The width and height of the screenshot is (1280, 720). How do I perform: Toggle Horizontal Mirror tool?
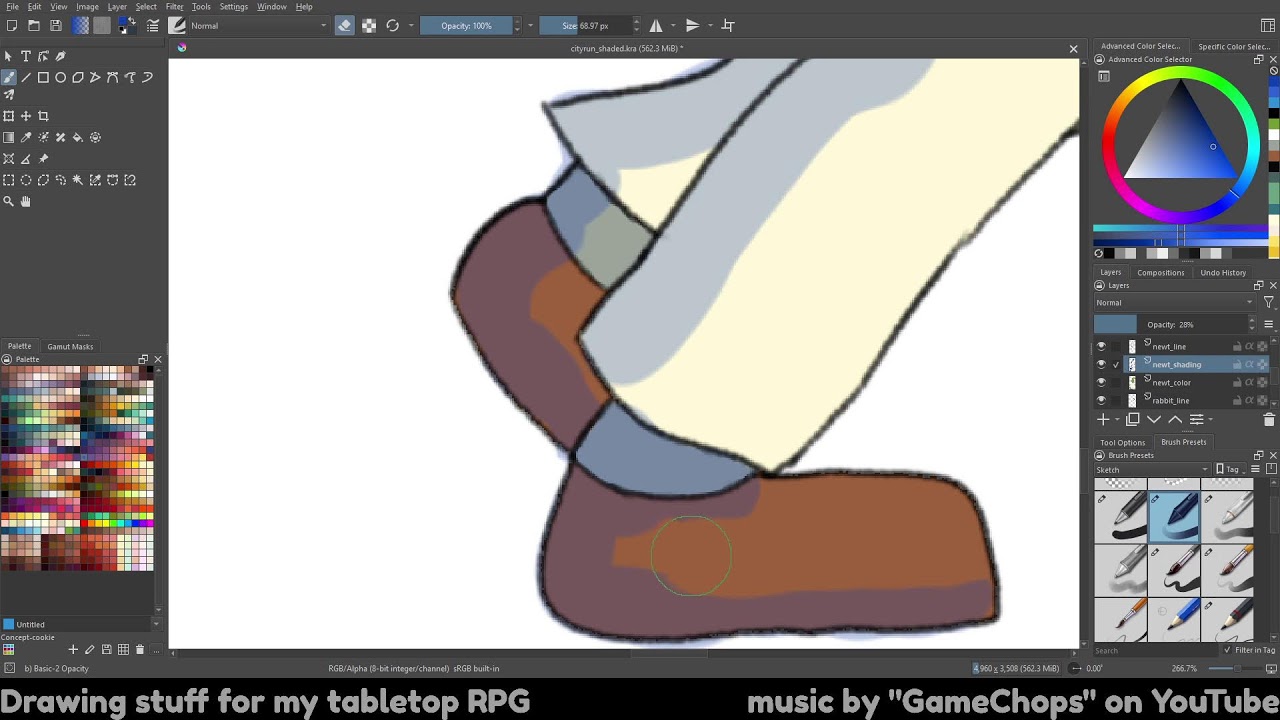coord(656,25)
